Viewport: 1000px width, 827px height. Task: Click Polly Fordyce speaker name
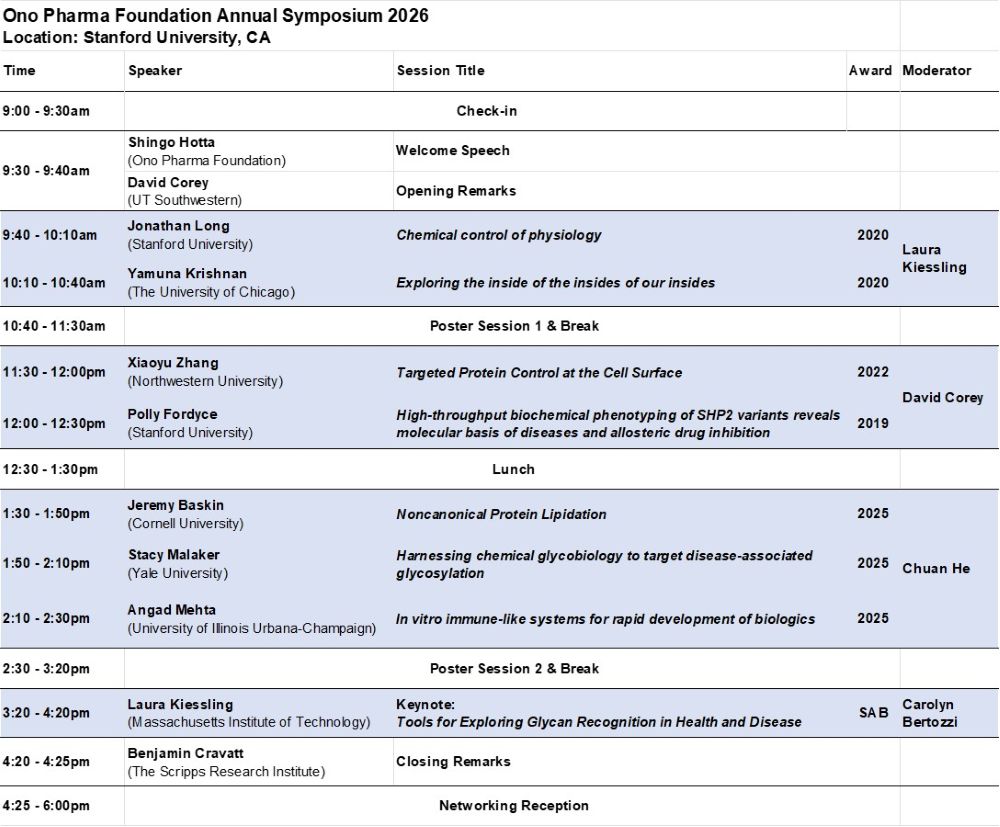172,414
